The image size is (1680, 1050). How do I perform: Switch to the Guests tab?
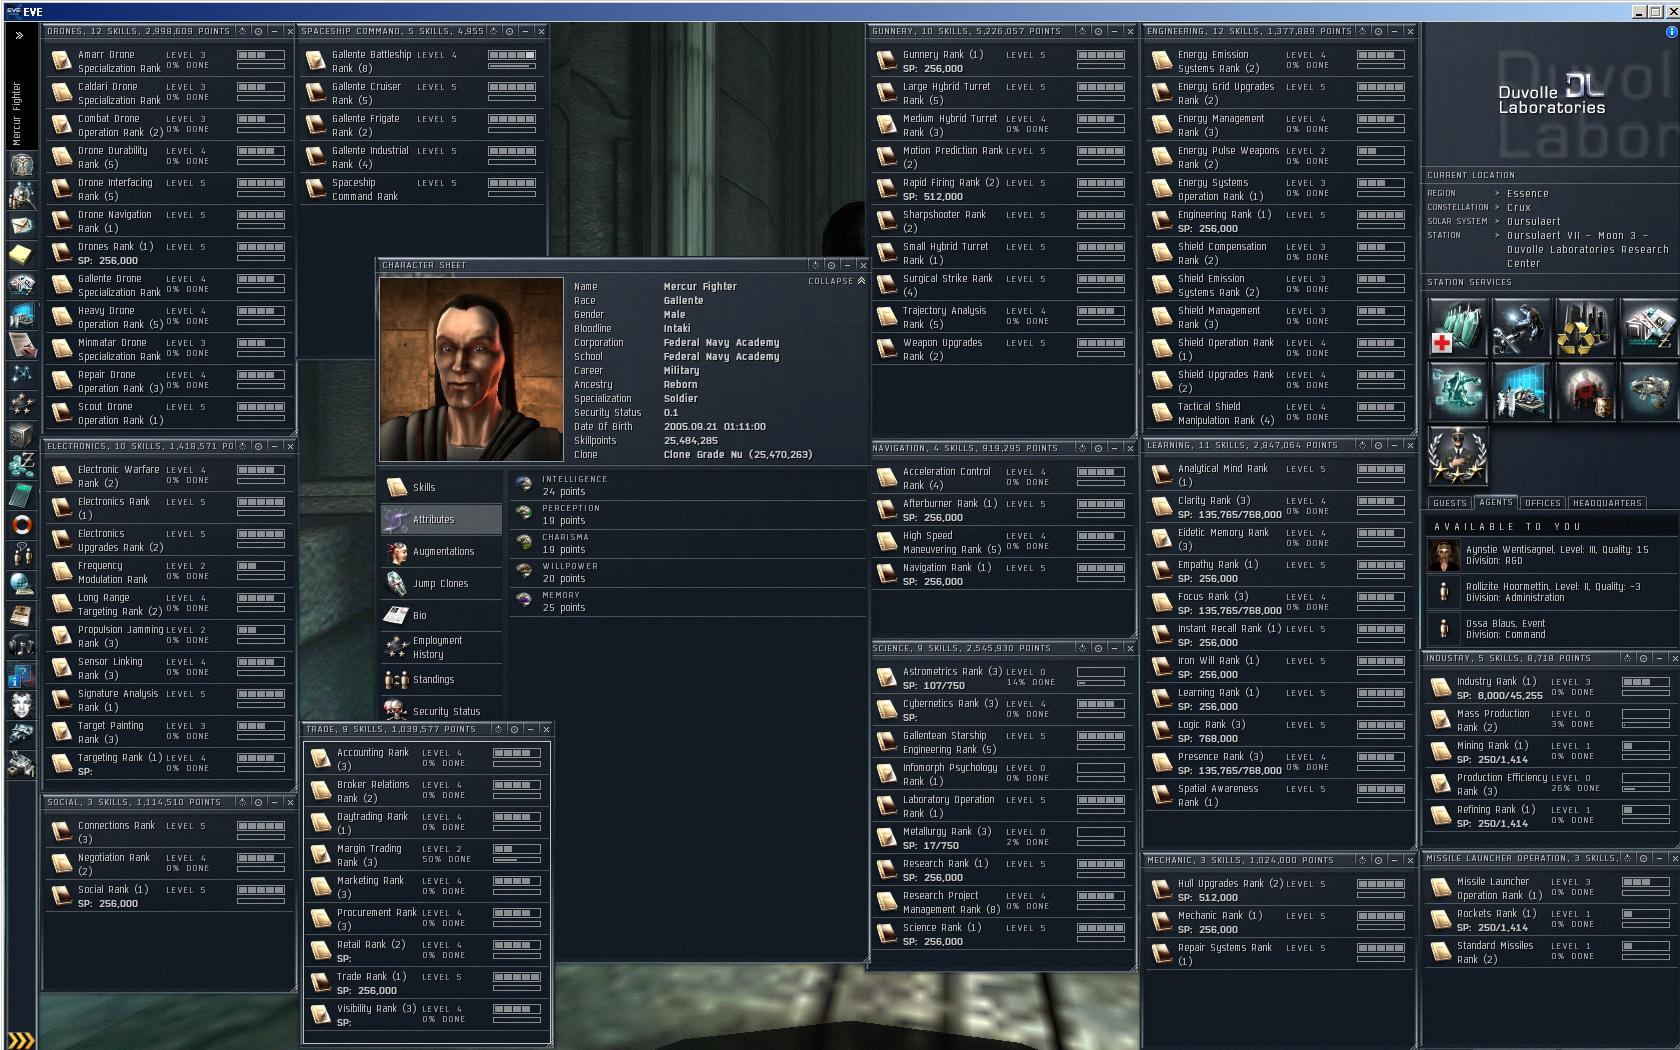point(1449,503)
